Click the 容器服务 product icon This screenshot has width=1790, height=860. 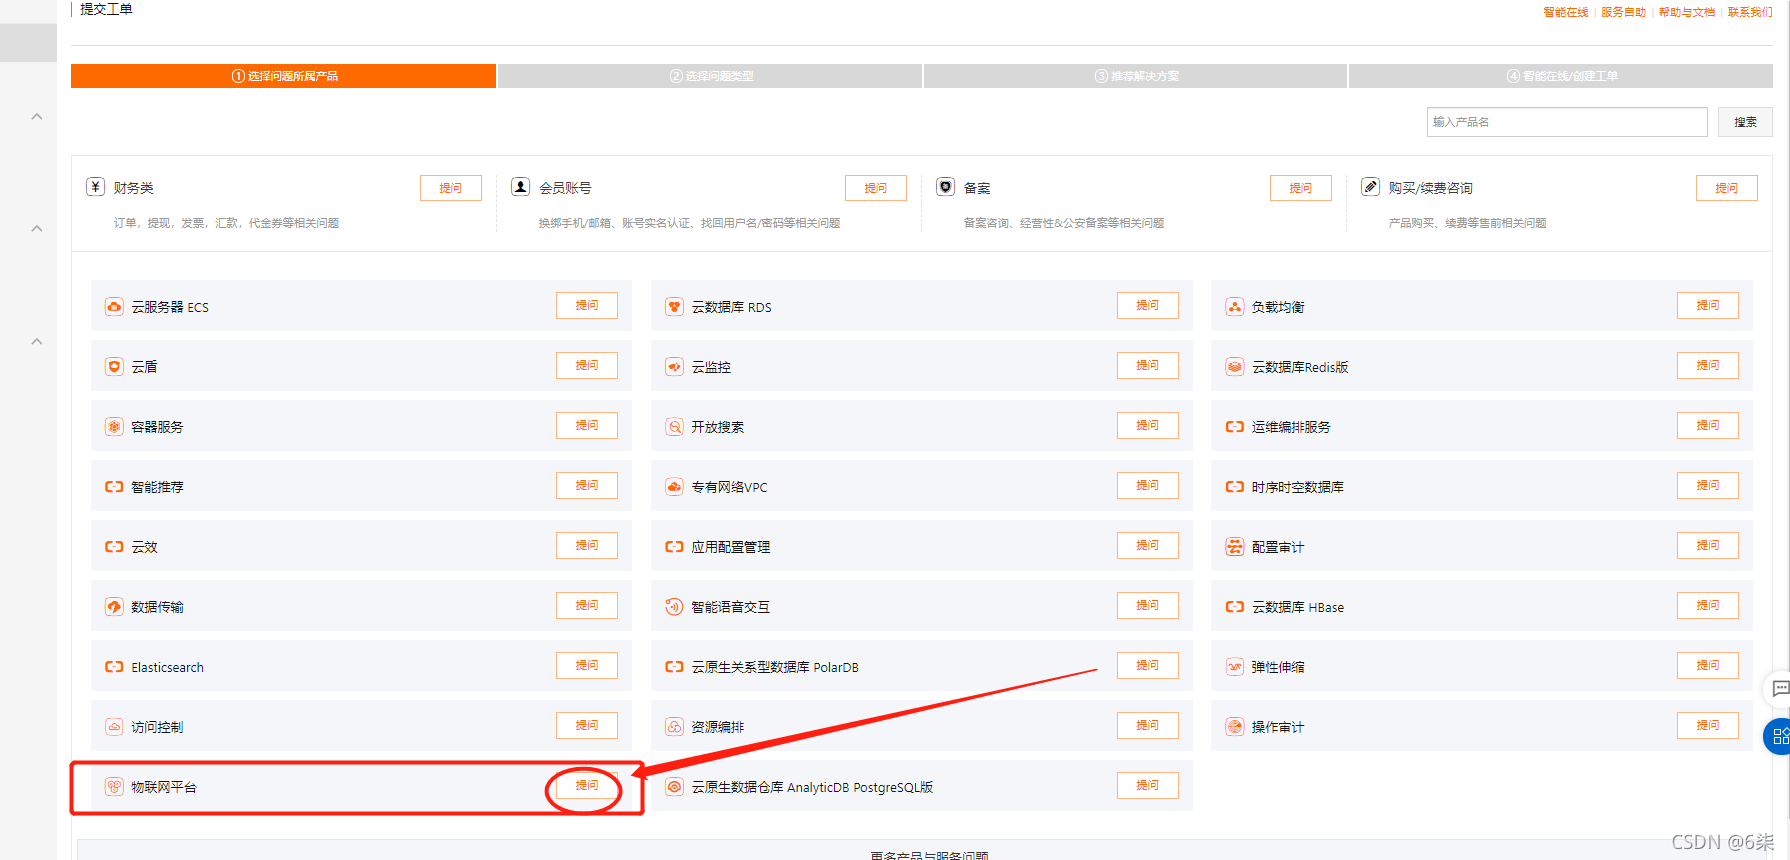click(114, 427)
